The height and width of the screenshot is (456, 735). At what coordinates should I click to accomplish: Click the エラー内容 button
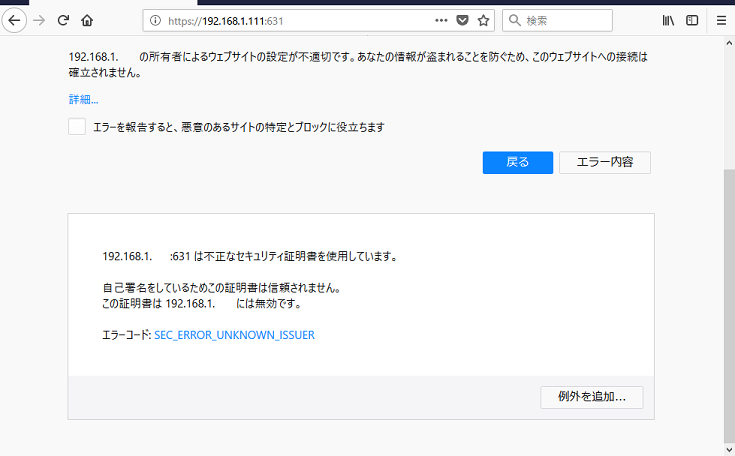[x=605, y=163]
